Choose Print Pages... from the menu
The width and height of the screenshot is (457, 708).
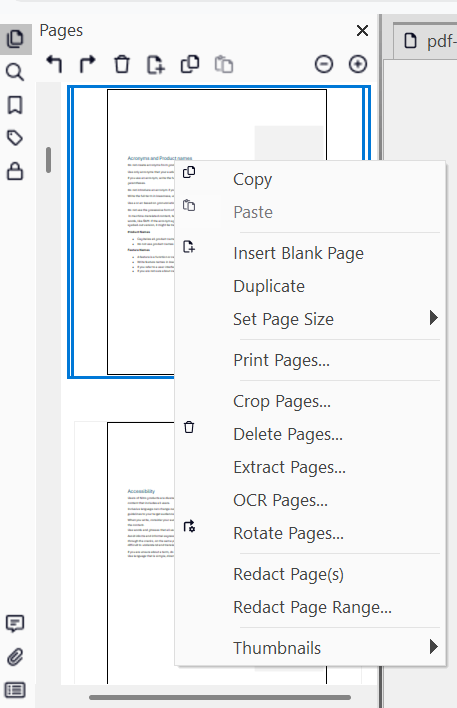point(310,360)
